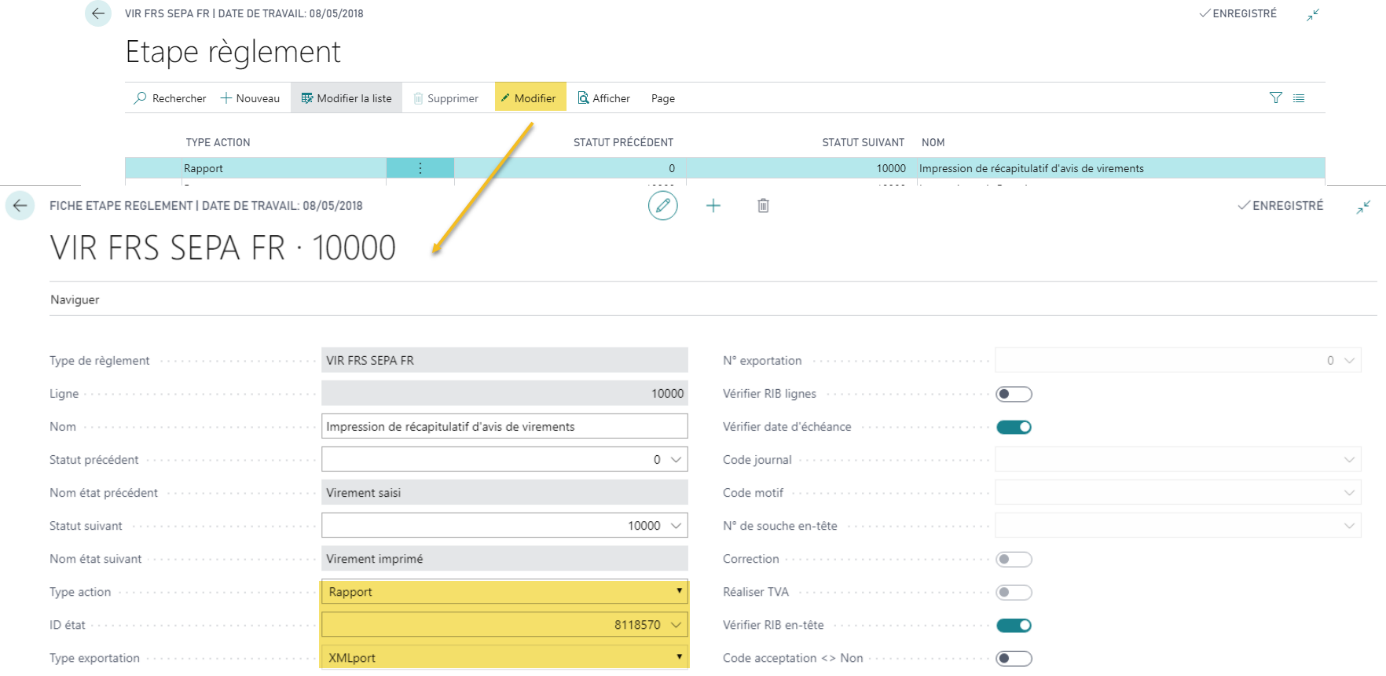Click the back arrow beside Fiche Etape Reglement
Viewport: 1386px width, 676px height.
pos(20,206)
